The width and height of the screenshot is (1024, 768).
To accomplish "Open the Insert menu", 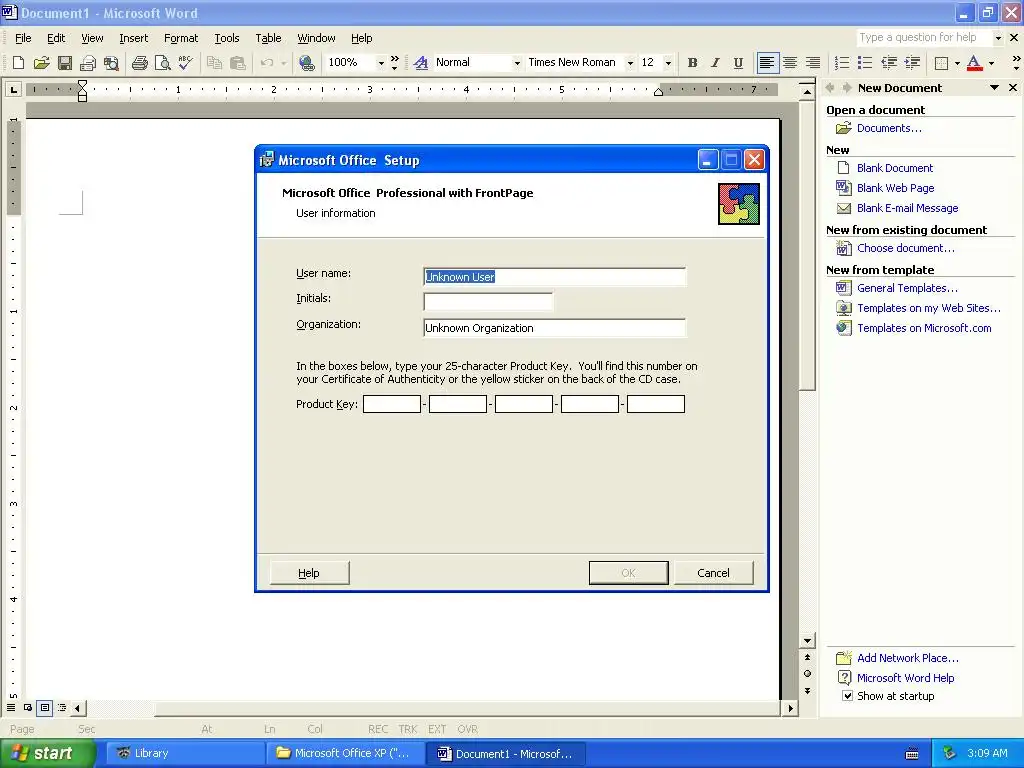I will click(x=133, y=38).
